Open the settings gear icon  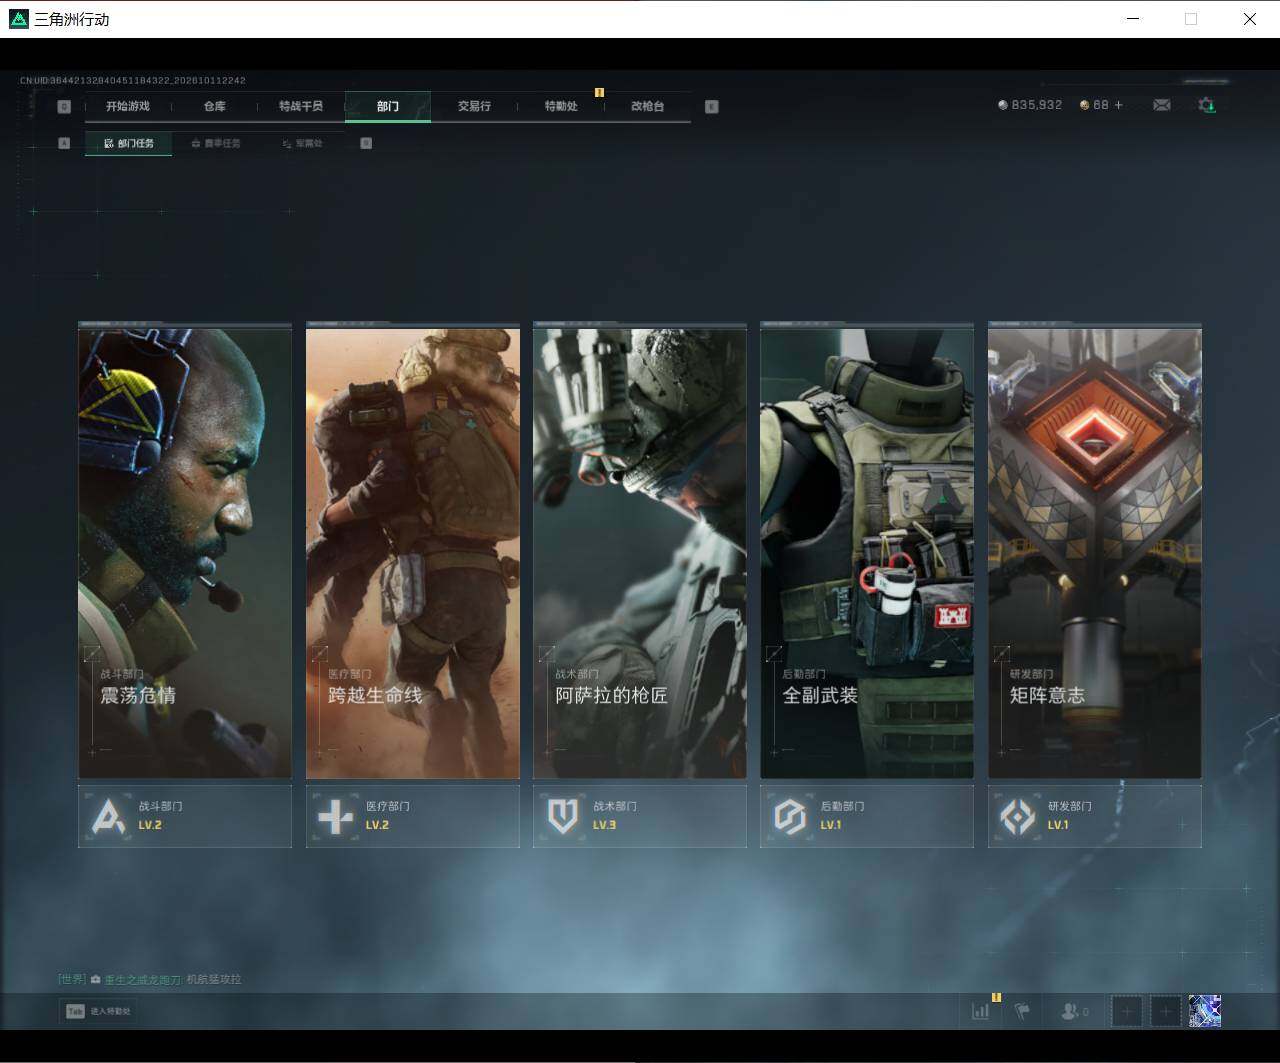1207,105
